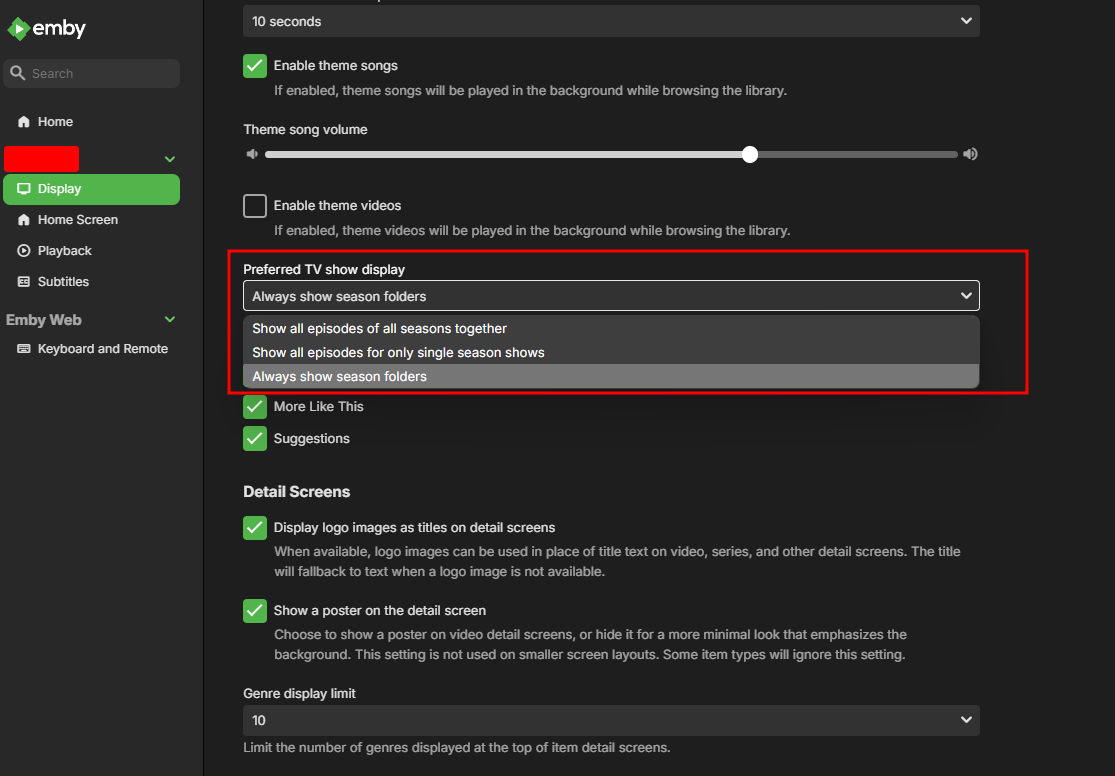The width and height of the screenshot is (1115, 776).
Task: Enable the theme videos checkbox
Action: point(255,206)
